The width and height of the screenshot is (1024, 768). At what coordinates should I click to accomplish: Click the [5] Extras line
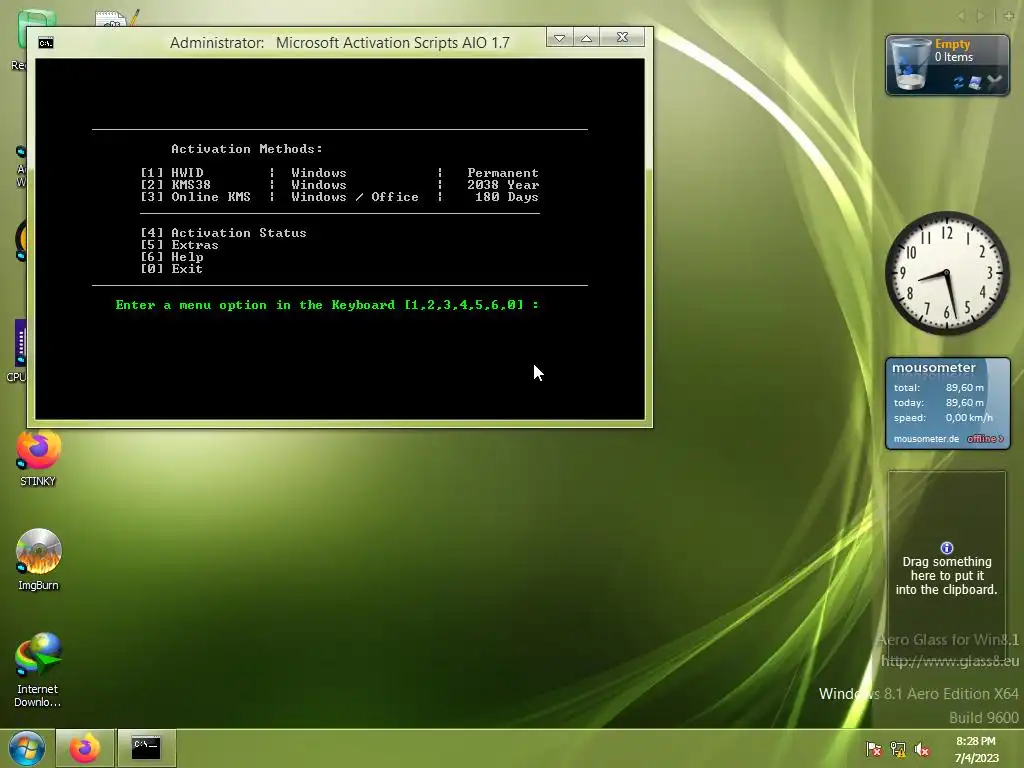pos(180,245)
